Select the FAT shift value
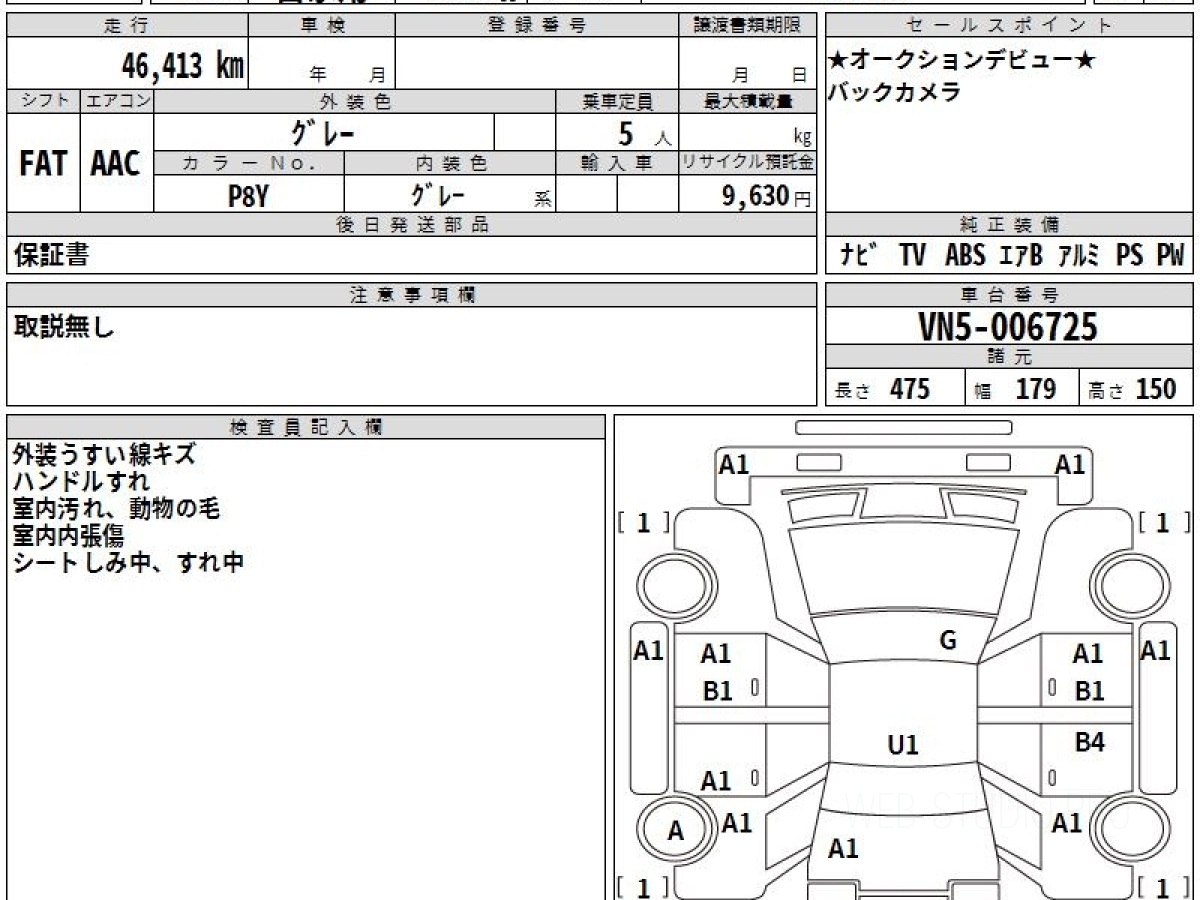This screenshot has height=900, width=1200. [x=43, y=163]
